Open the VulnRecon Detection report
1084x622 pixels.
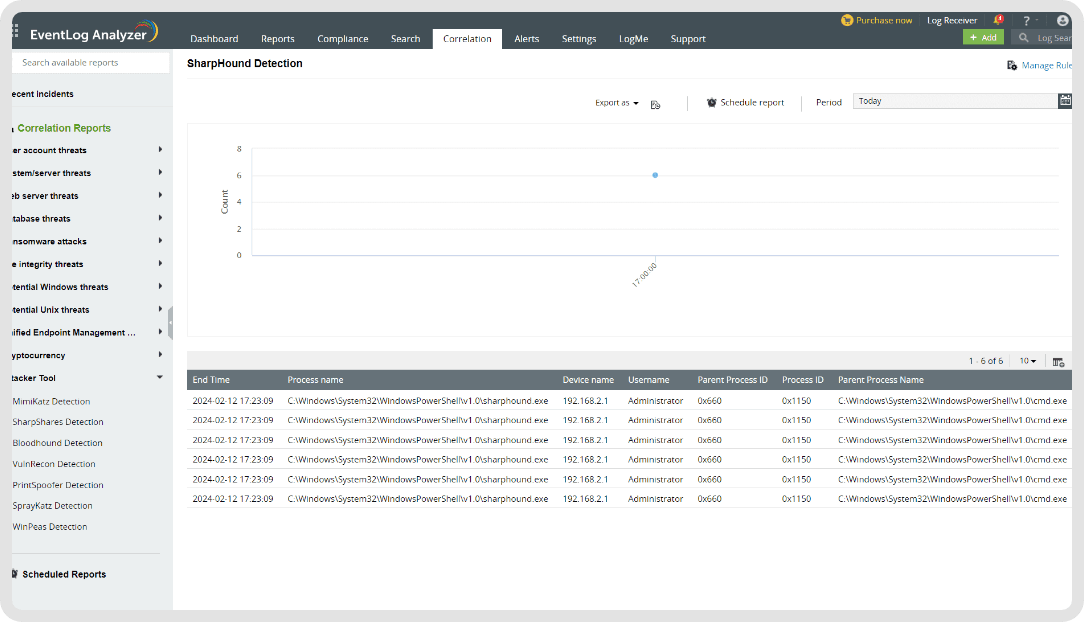coord(54,464)
